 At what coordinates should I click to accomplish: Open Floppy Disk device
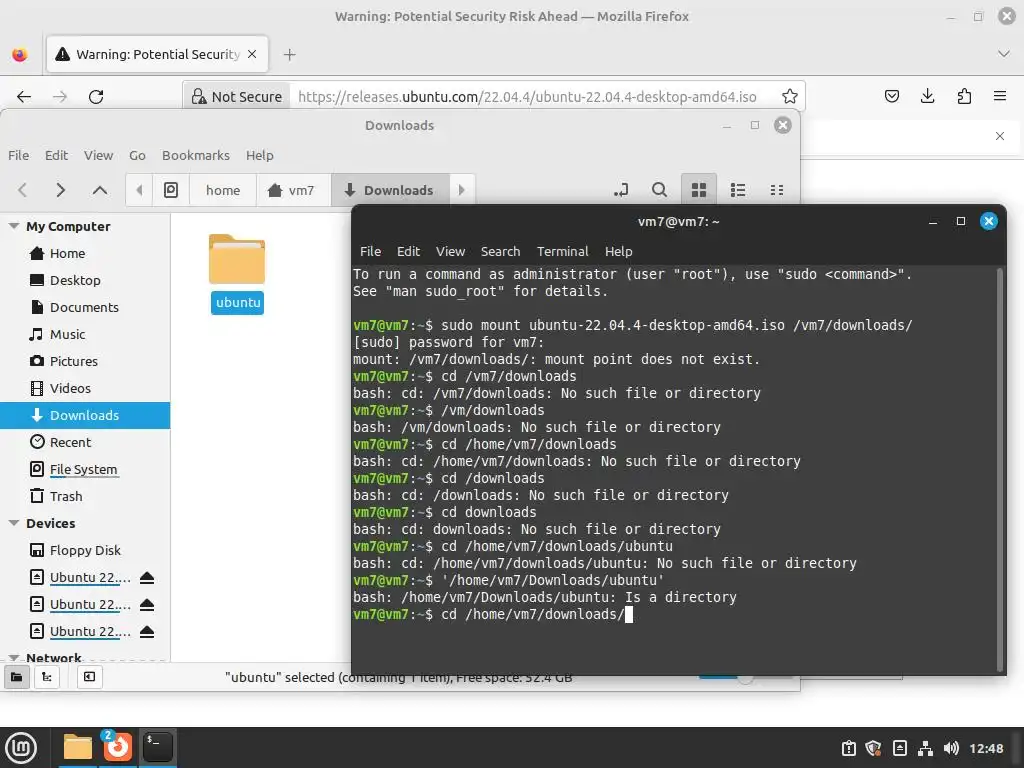pos(85,550)
